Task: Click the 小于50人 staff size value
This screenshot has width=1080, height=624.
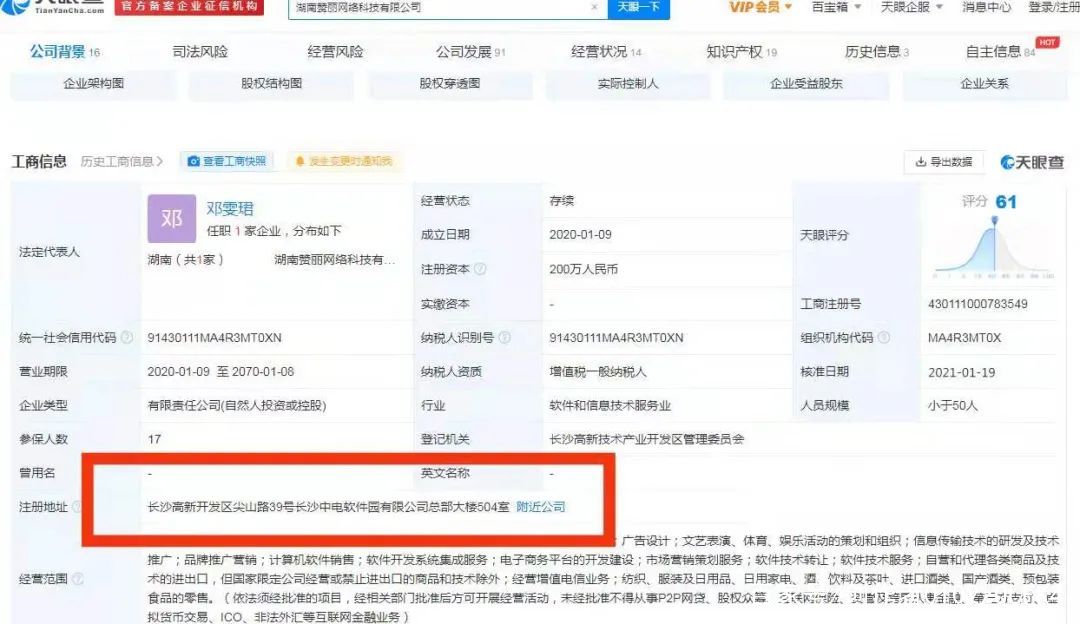Action: pos(953,406)
